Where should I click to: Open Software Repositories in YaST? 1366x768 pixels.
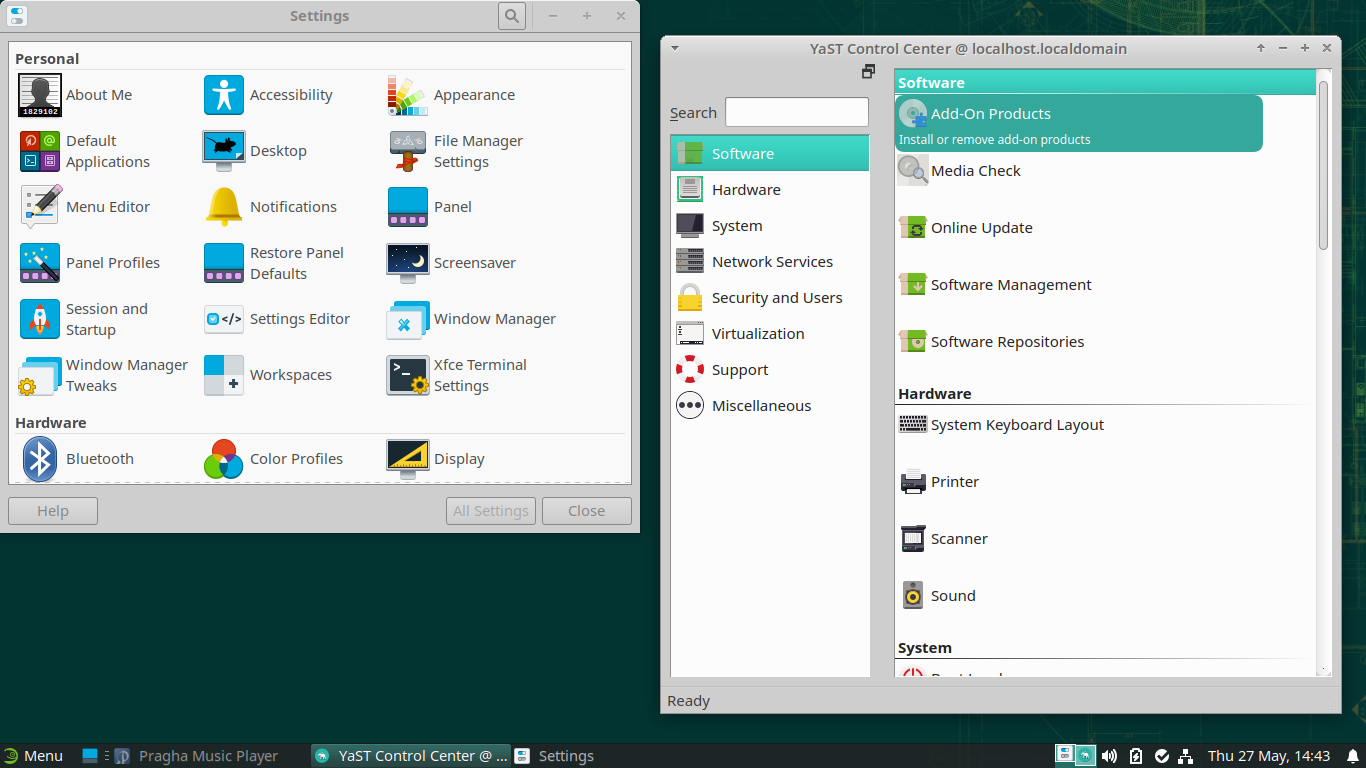[x=991, y=342]
